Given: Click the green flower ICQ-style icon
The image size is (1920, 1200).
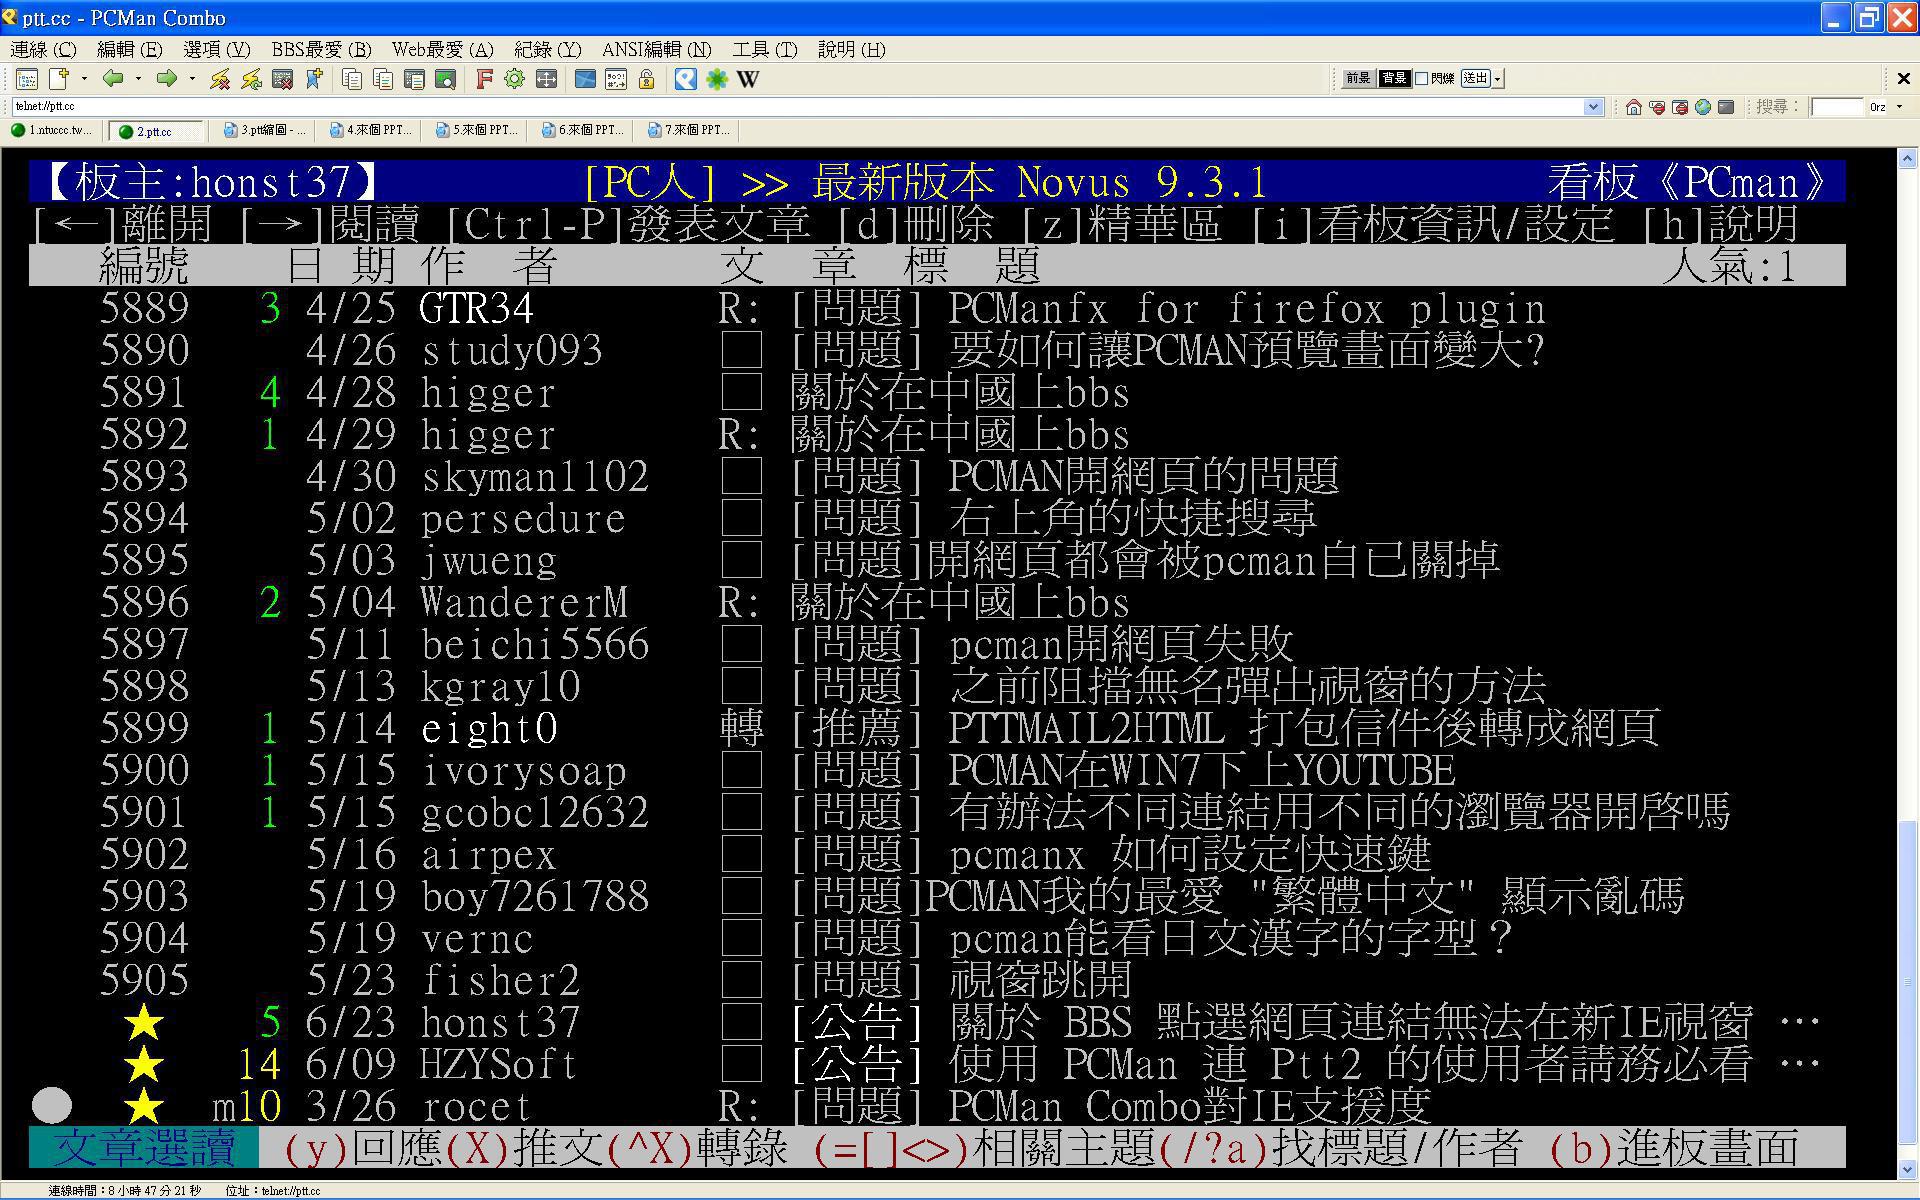Looking at the screenshot, I should pyautogui.click(x=717, y=79).
